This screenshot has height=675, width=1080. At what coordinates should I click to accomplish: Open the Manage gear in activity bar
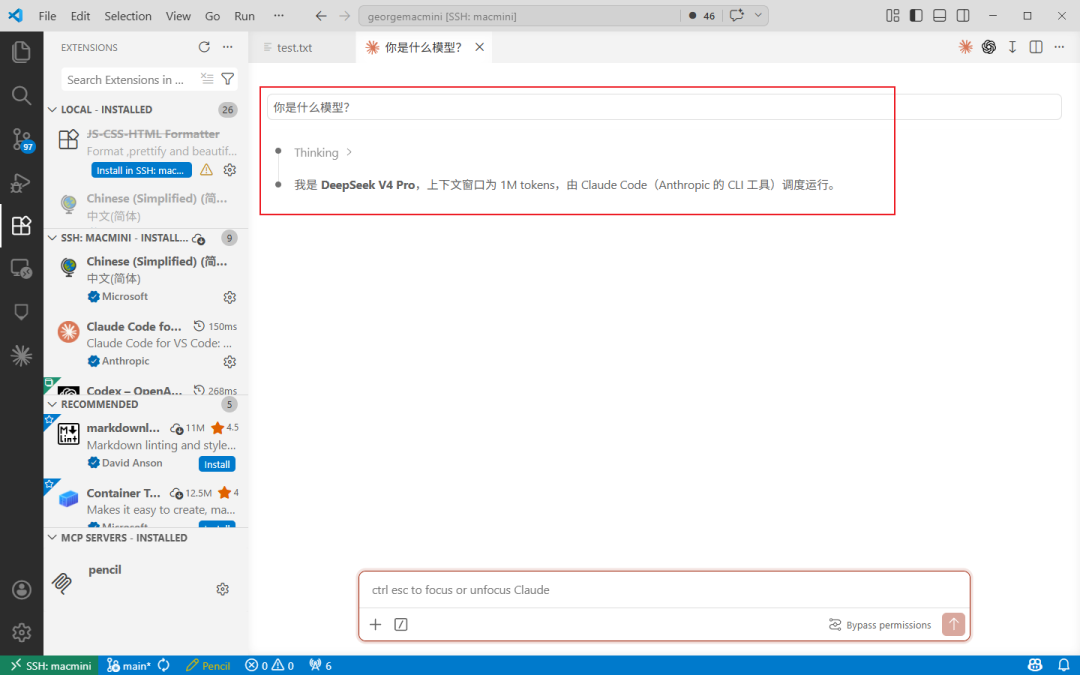pos(21,632)
